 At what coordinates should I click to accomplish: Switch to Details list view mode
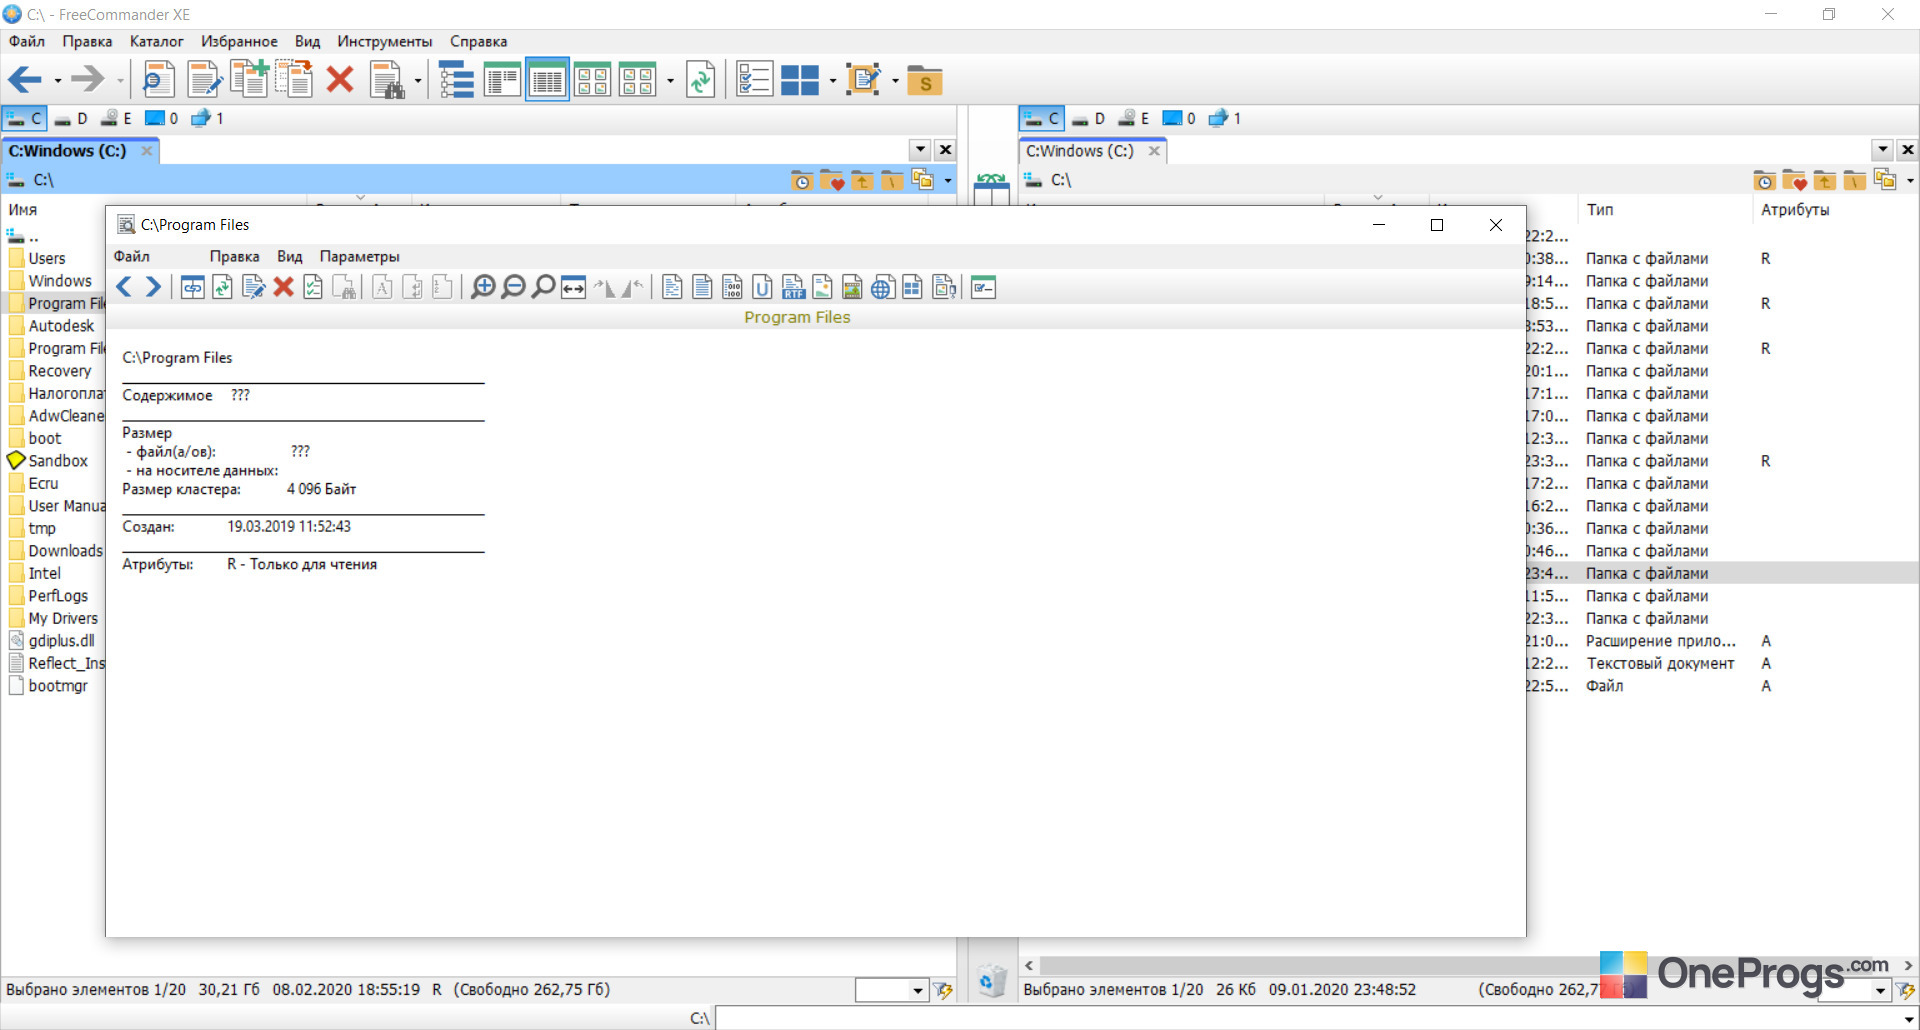tap(547, 80)
